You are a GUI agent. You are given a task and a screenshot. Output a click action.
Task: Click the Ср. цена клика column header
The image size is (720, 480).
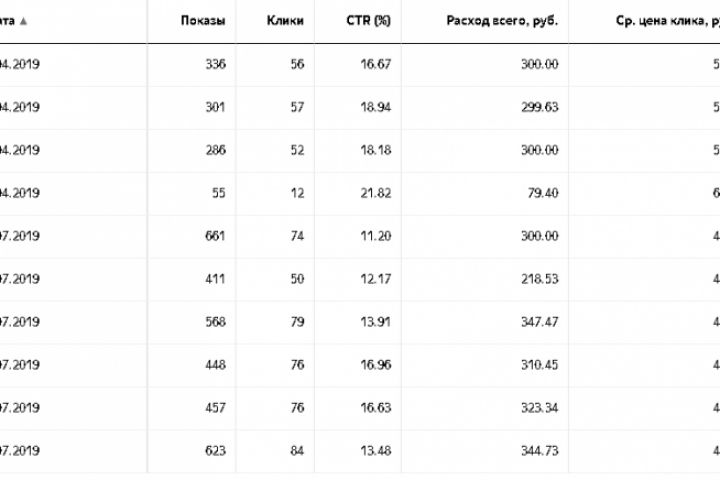coord(666,21)
